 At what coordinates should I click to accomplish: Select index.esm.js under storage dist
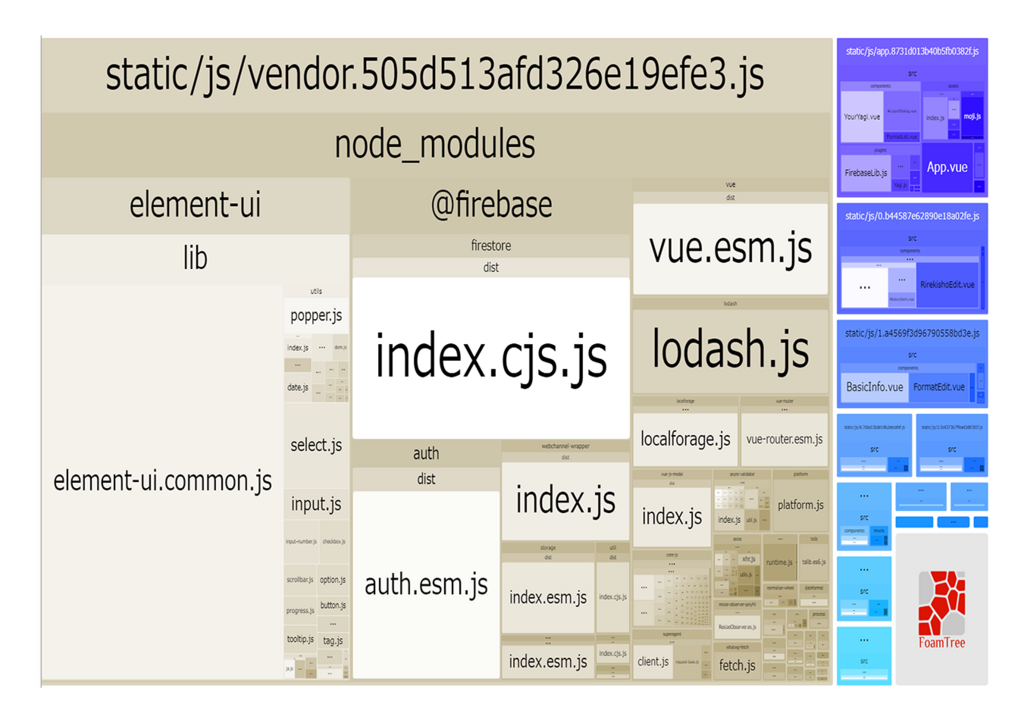pyautogui.click(x=548, y=598)
